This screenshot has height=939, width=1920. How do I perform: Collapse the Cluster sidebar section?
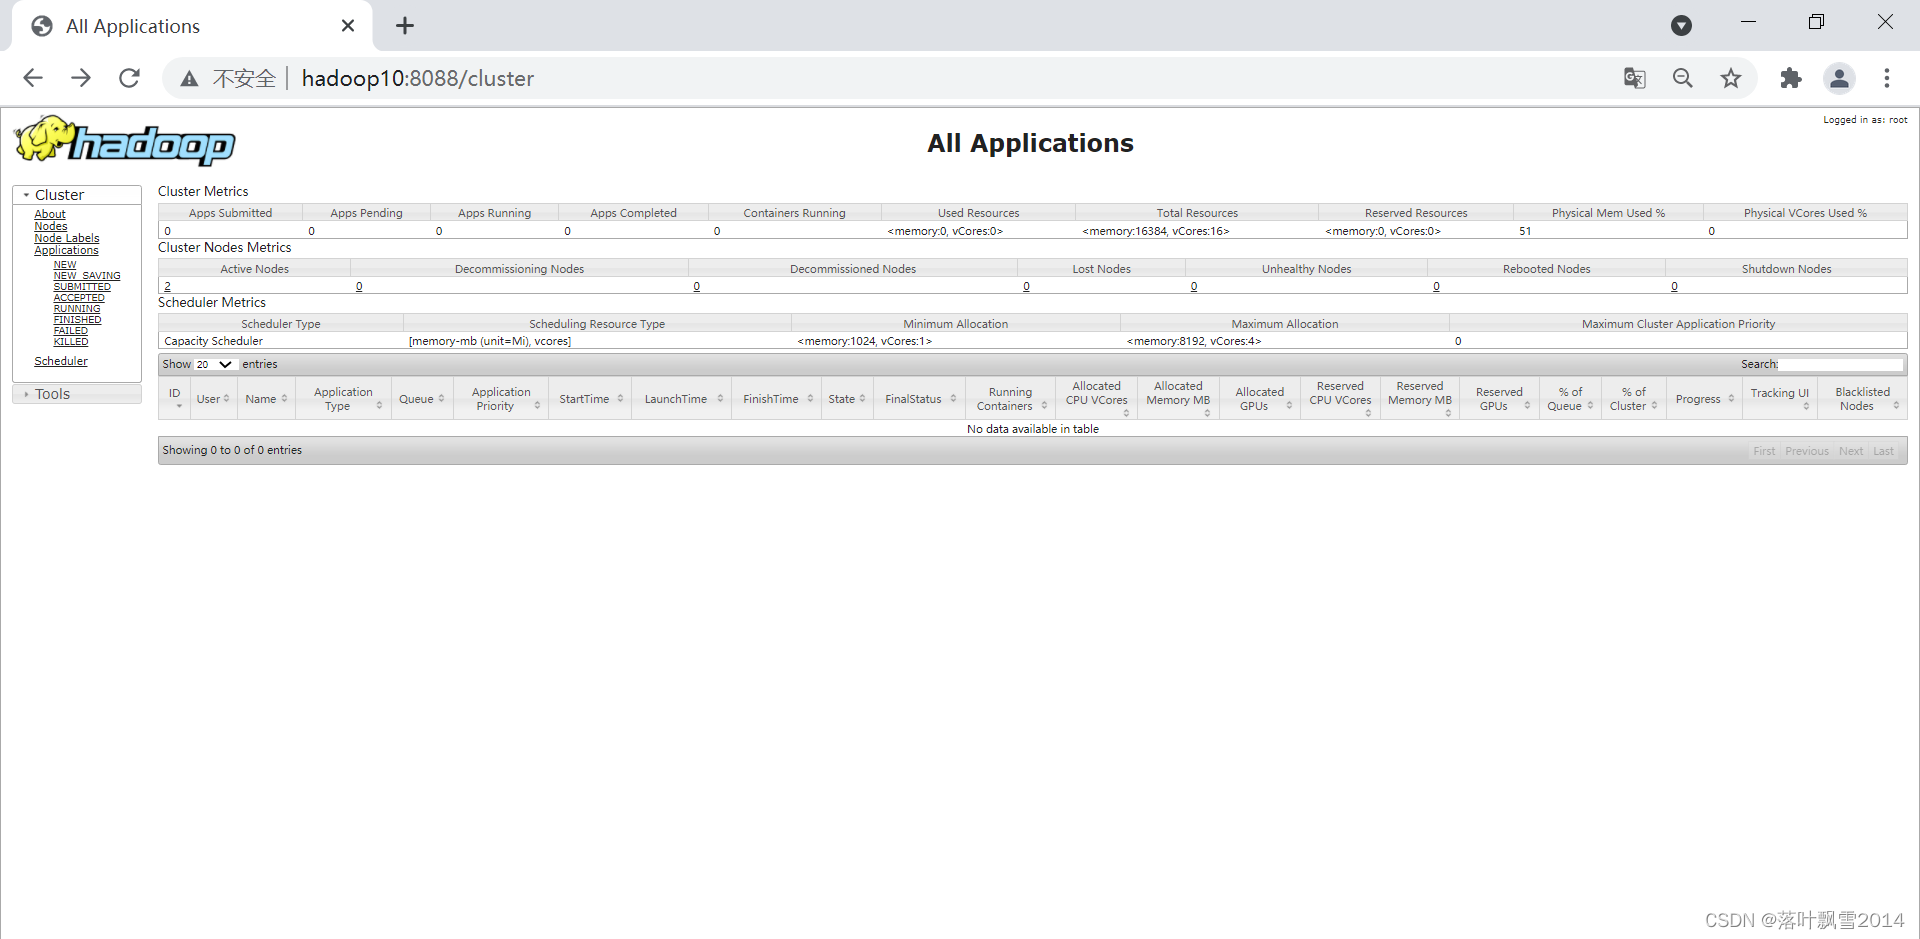pyautogui.click(x=77, y=195)
